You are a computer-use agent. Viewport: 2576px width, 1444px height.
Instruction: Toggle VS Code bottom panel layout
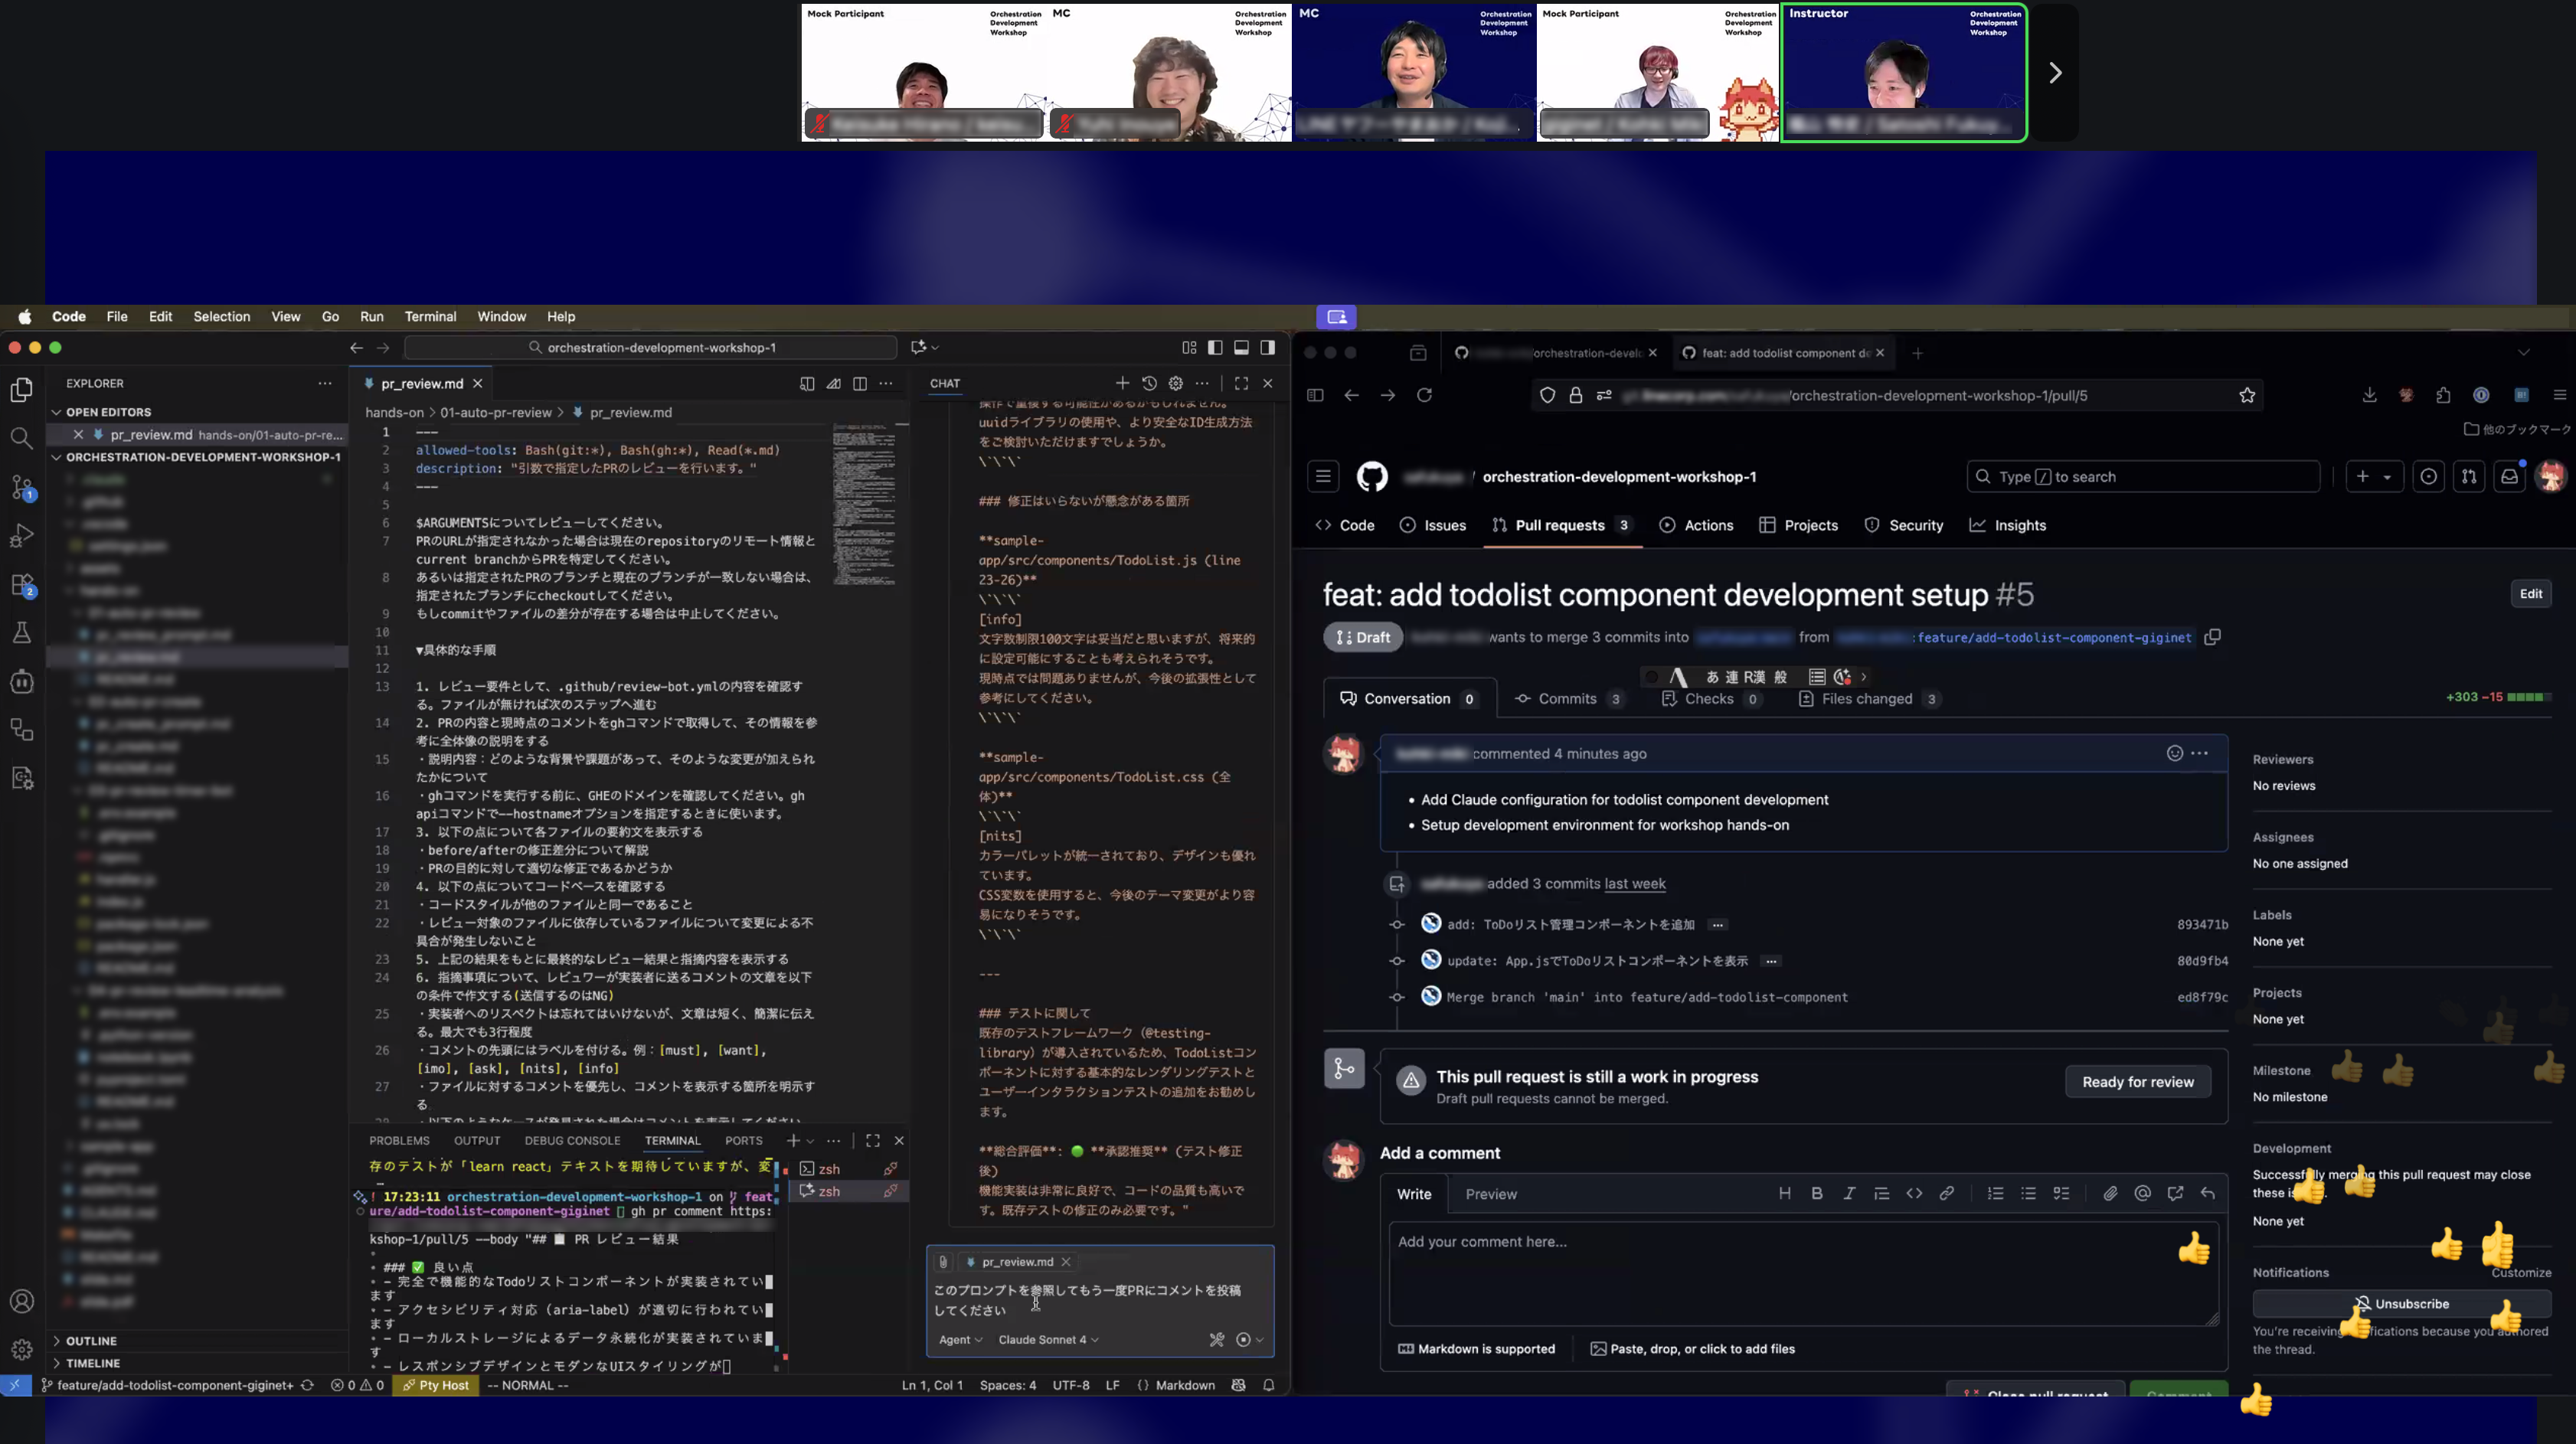click(x=1241, y=347)
